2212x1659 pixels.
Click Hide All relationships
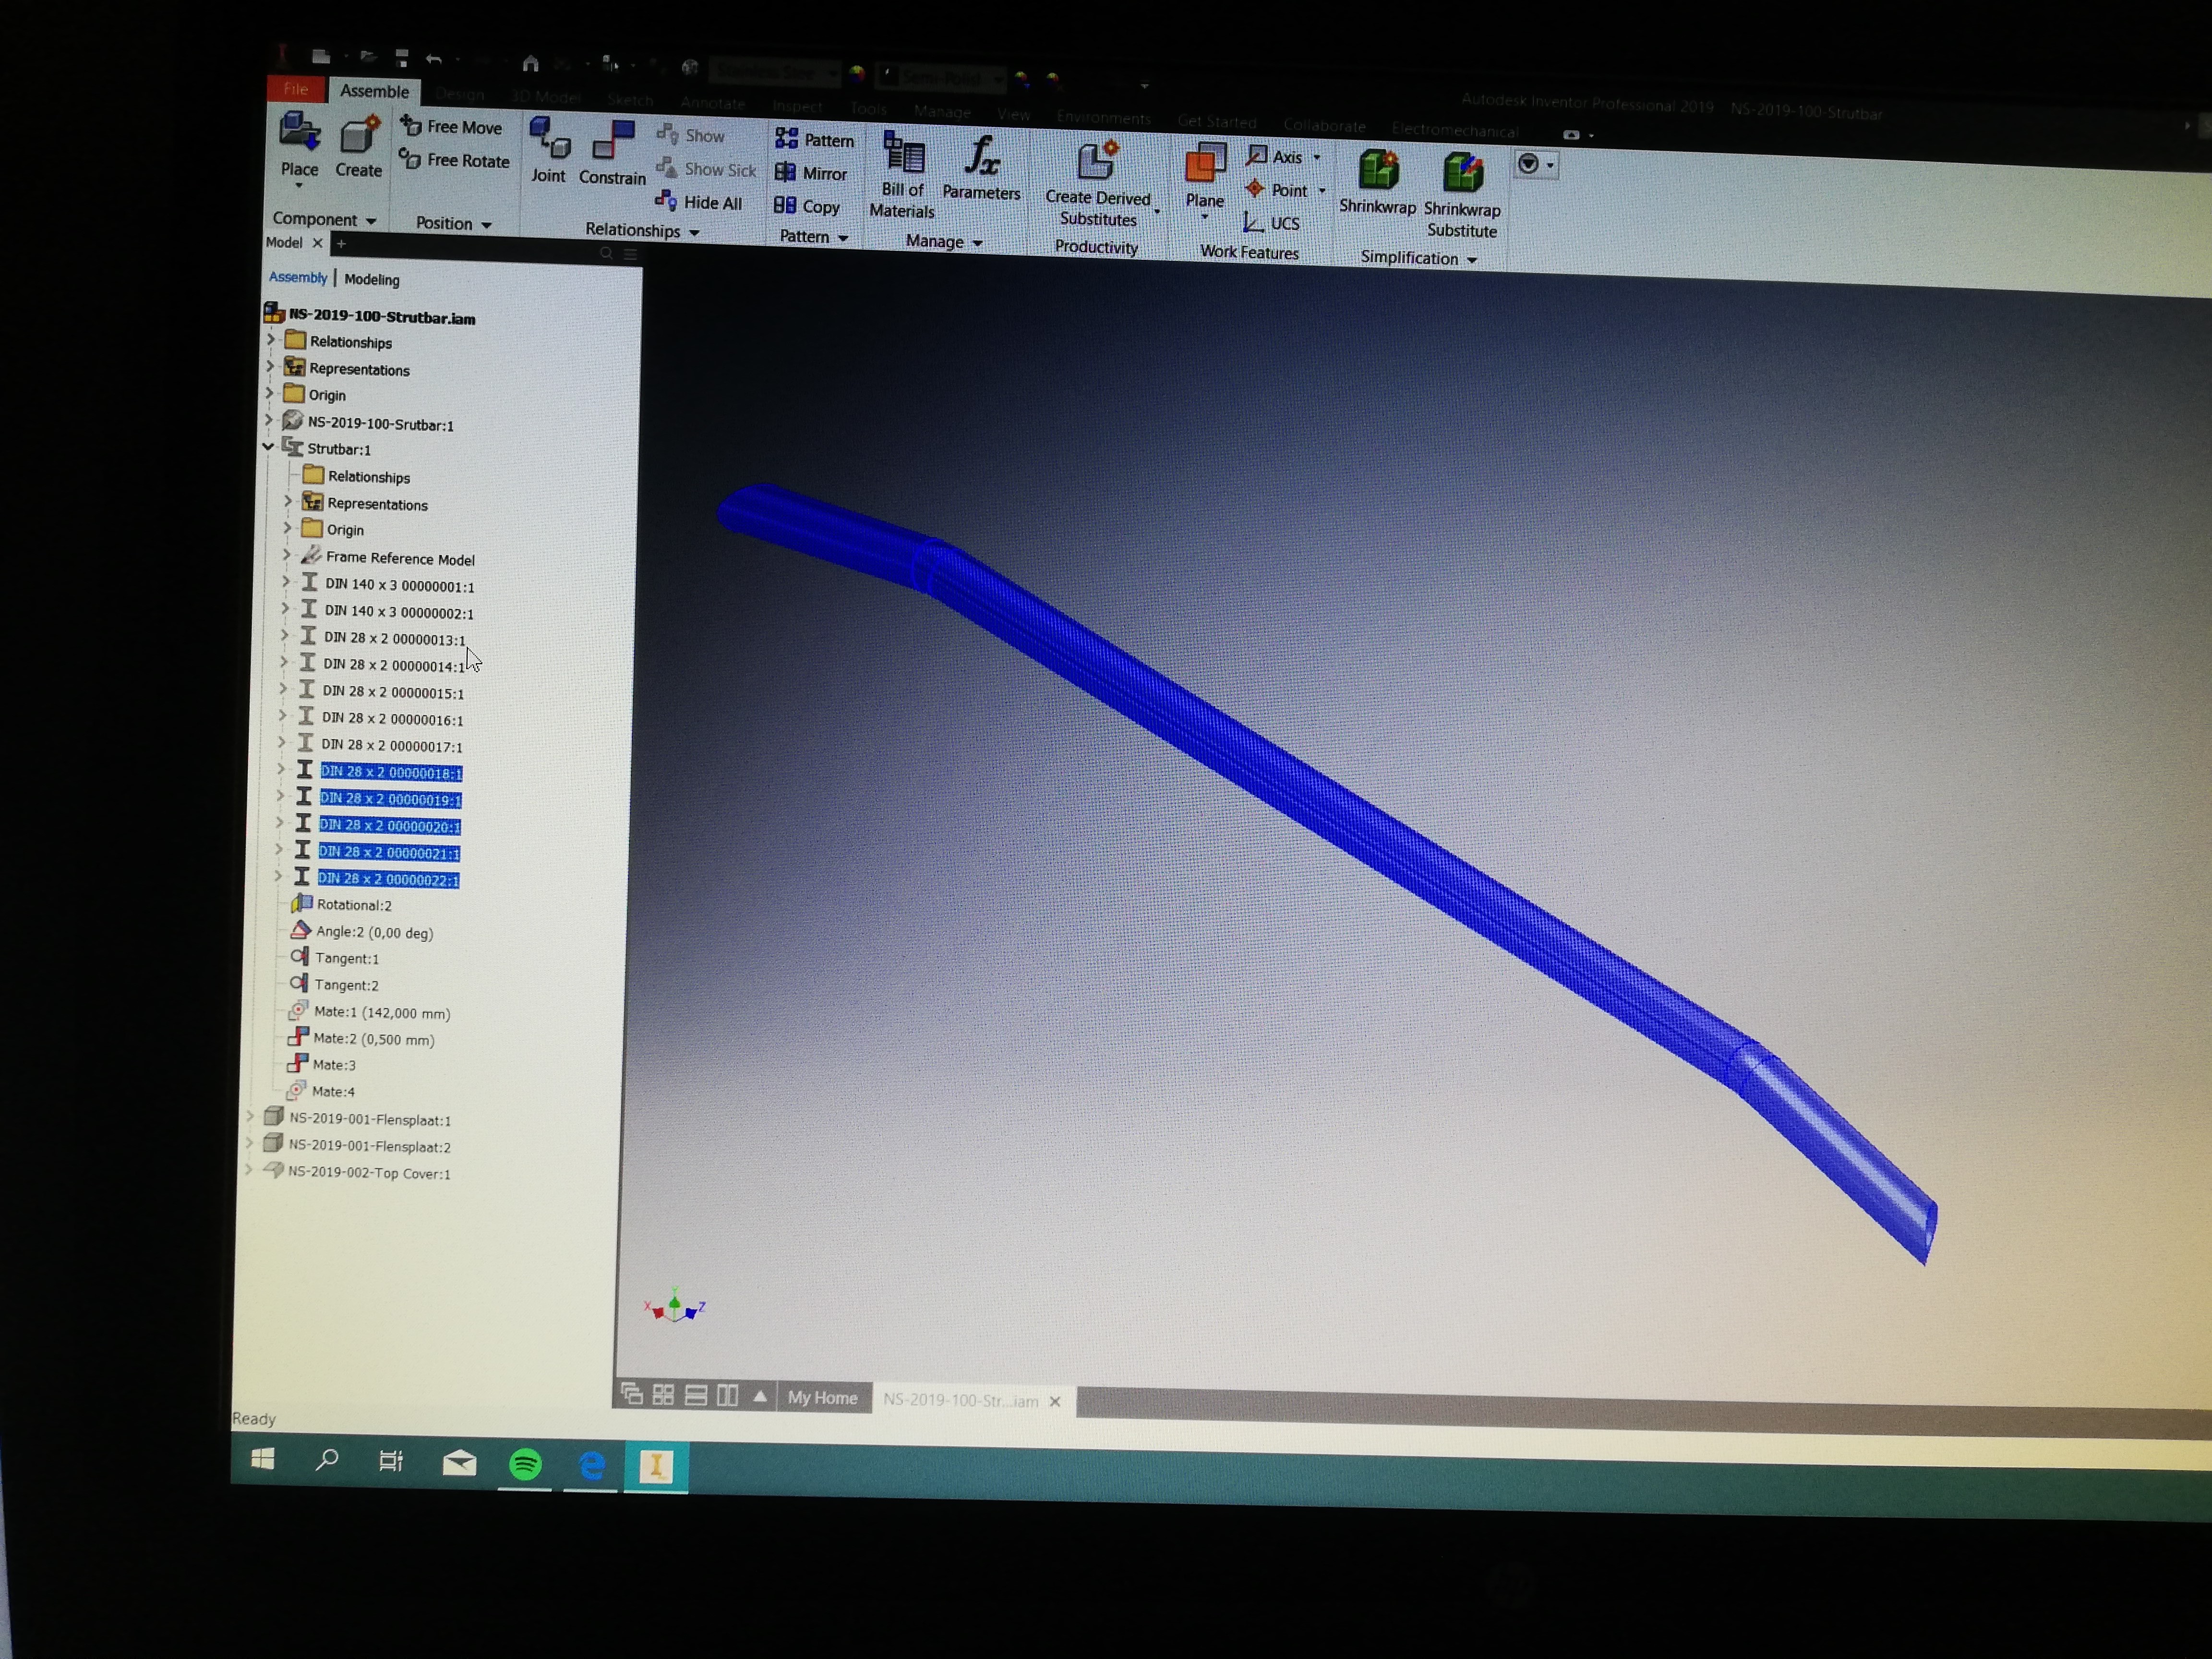click(699, 202)
